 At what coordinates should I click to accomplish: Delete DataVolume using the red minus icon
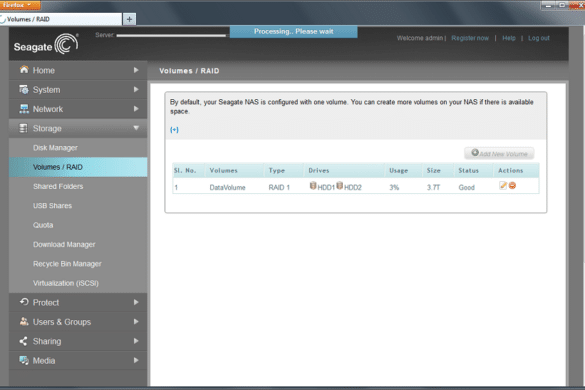[x=512, y=185]
